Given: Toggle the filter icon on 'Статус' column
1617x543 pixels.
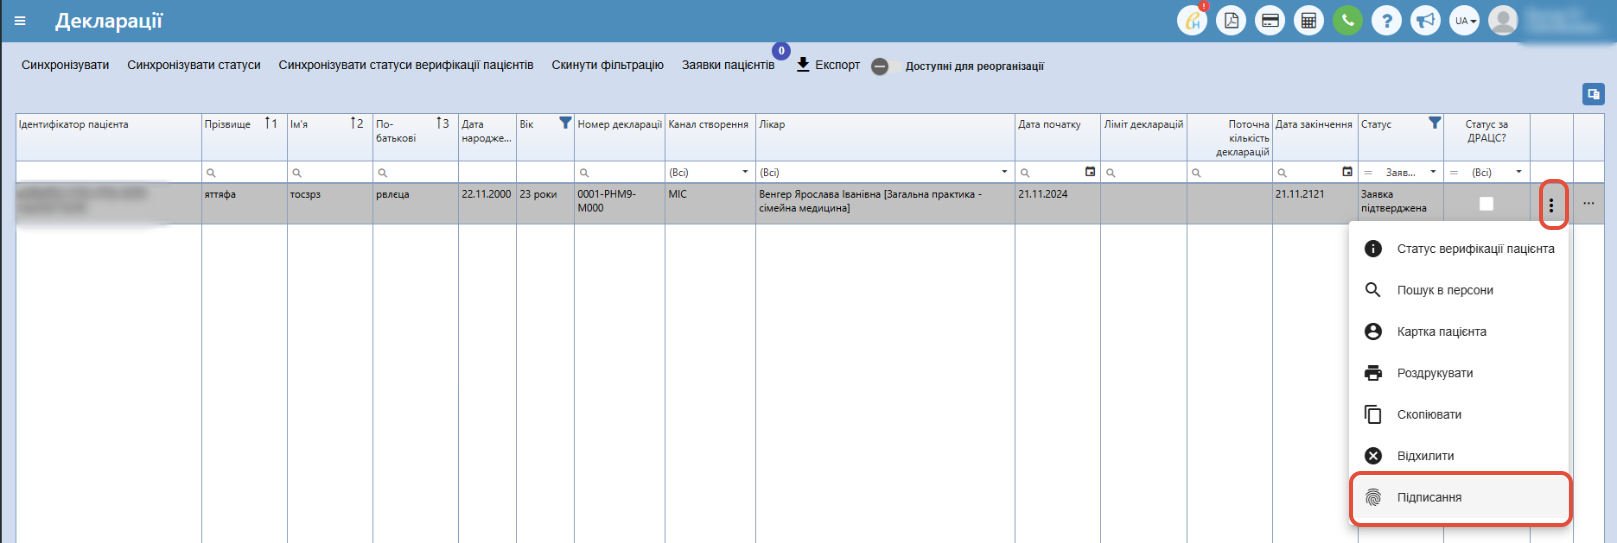Looking at the screenshot, I should point(1435,123).
